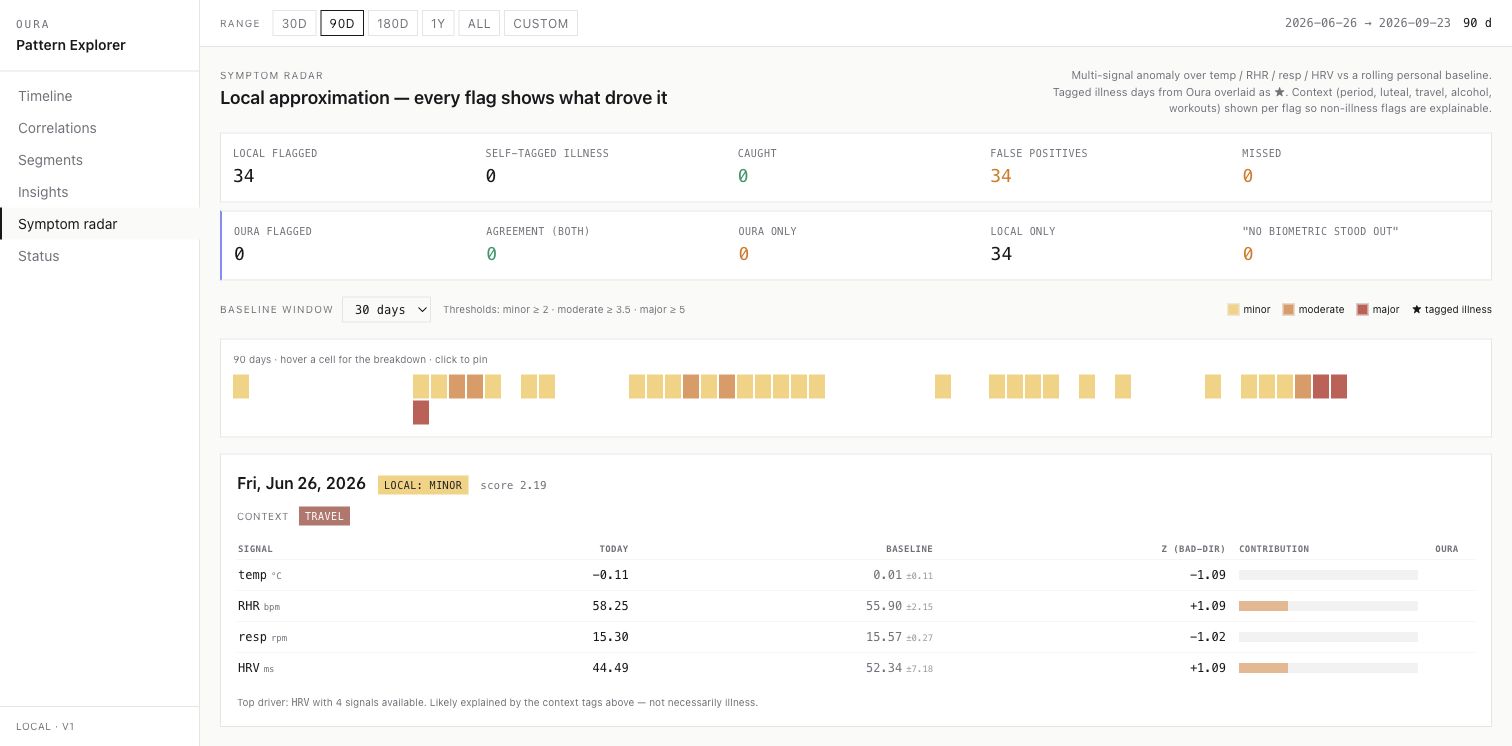Image resolution: width=1512 pixels, height=746 pixels.
Task: Click the moderate legend color swatch
Action: point(1288,310)
